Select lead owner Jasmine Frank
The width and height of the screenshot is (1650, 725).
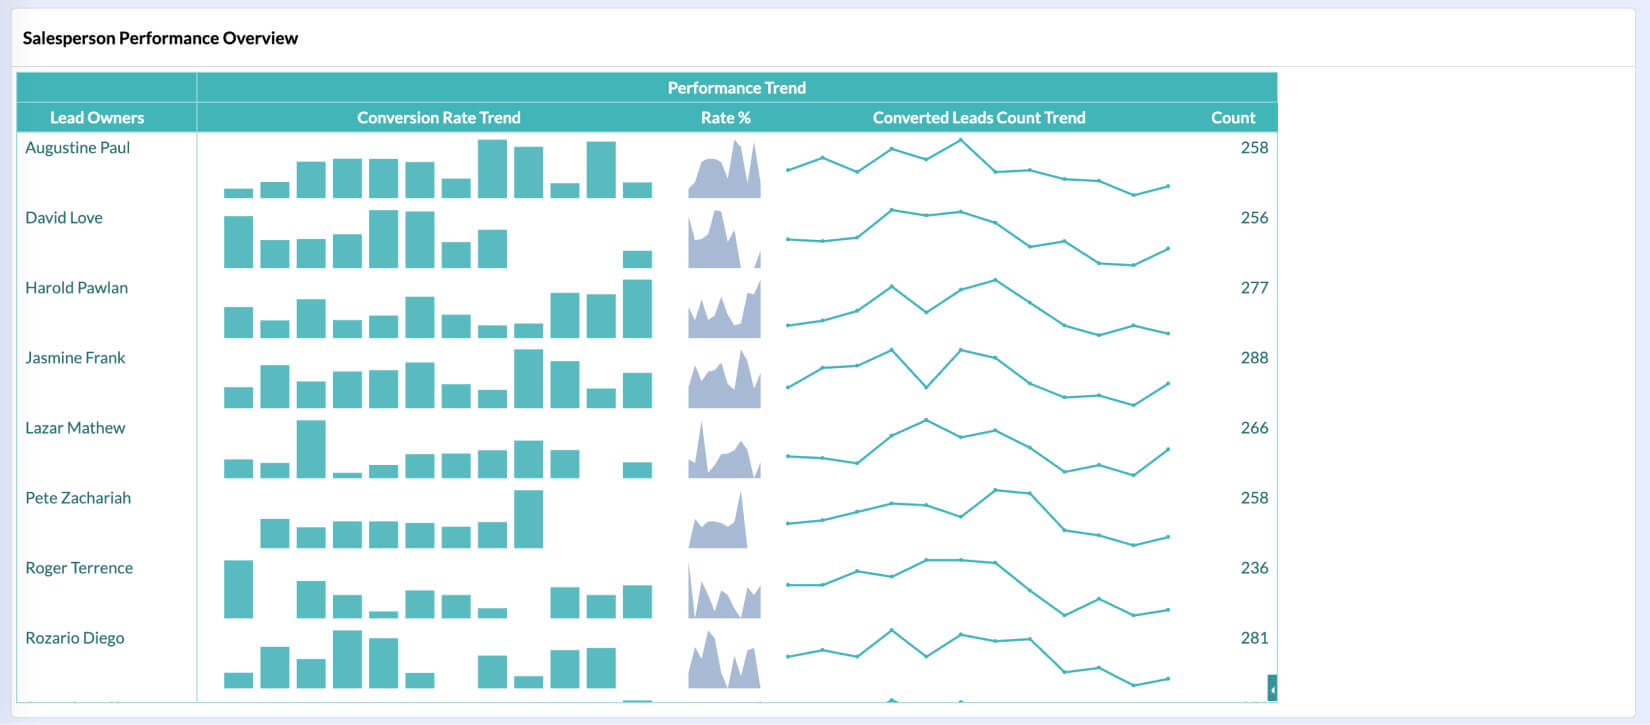coord(75,357)
